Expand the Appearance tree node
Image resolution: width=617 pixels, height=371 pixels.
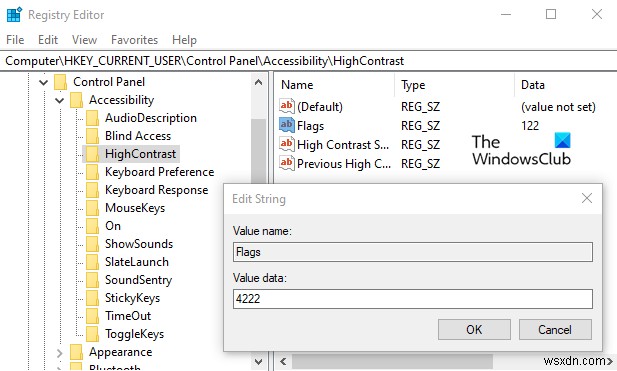59,353
